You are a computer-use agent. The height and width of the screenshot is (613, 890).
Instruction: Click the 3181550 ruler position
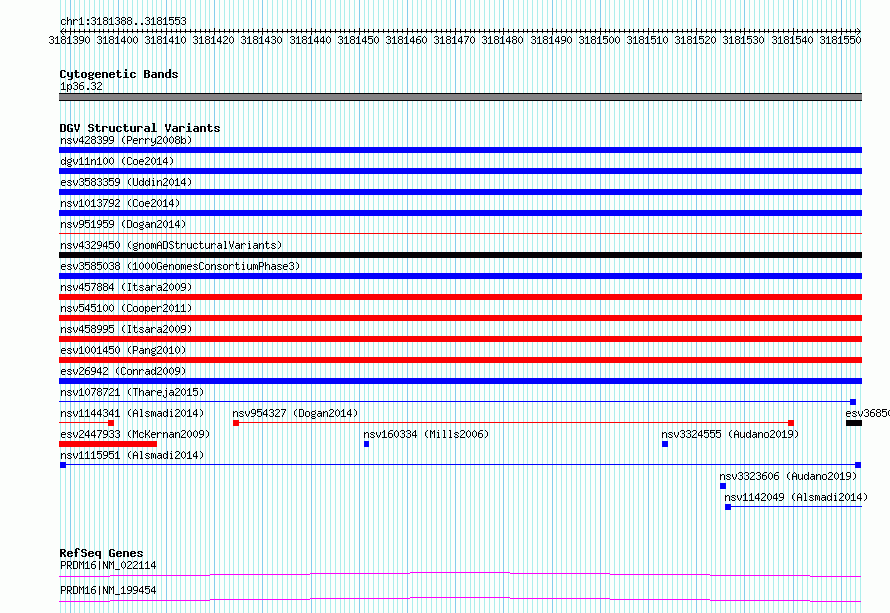[x=840, y=40]
